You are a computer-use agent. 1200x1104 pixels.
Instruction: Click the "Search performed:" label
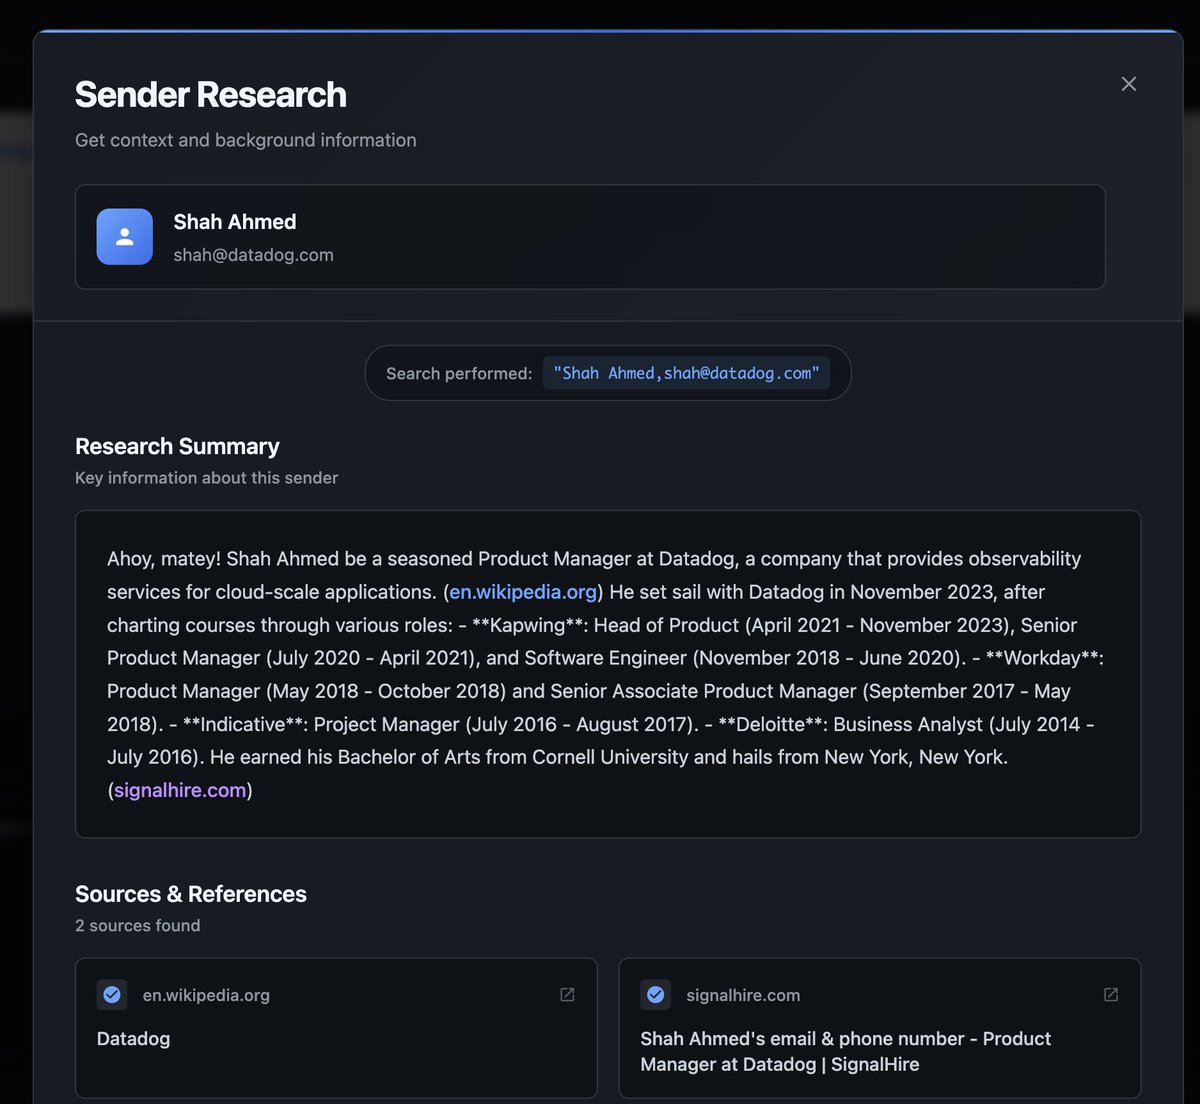(459, 374)
